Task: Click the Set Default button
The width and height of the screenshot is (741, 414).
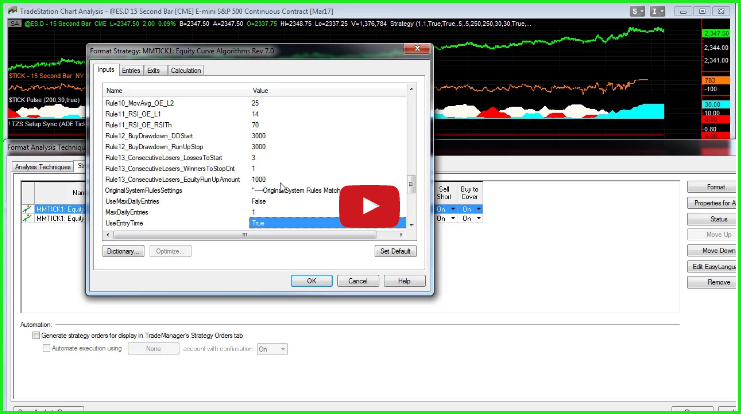Action: pyautogui.click(x=395, y=251)
